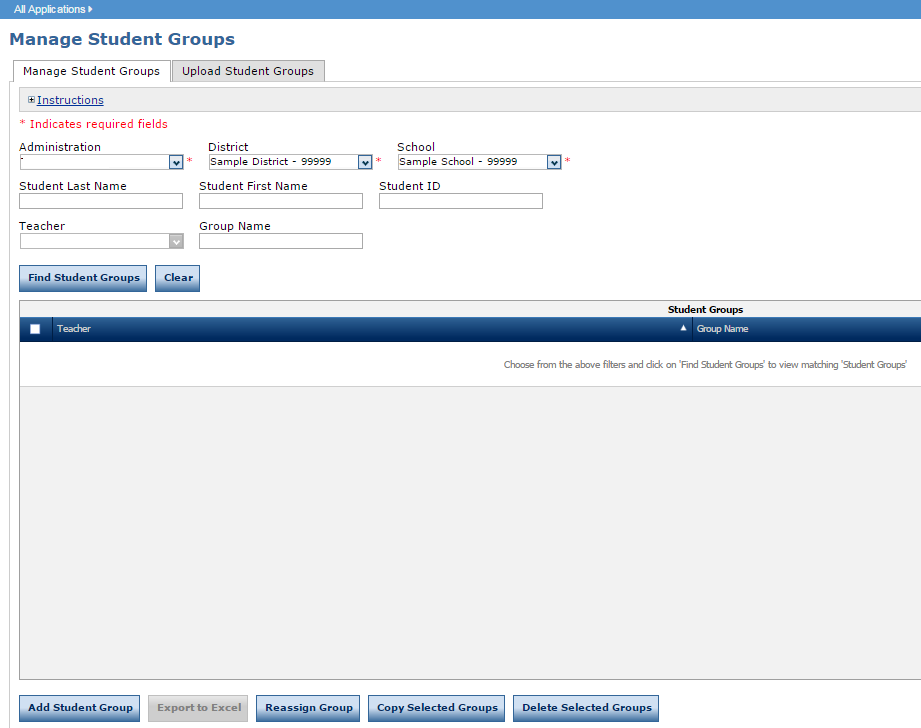Open the District dropdown arrow
Screen dimensions: 921x728
365,162
